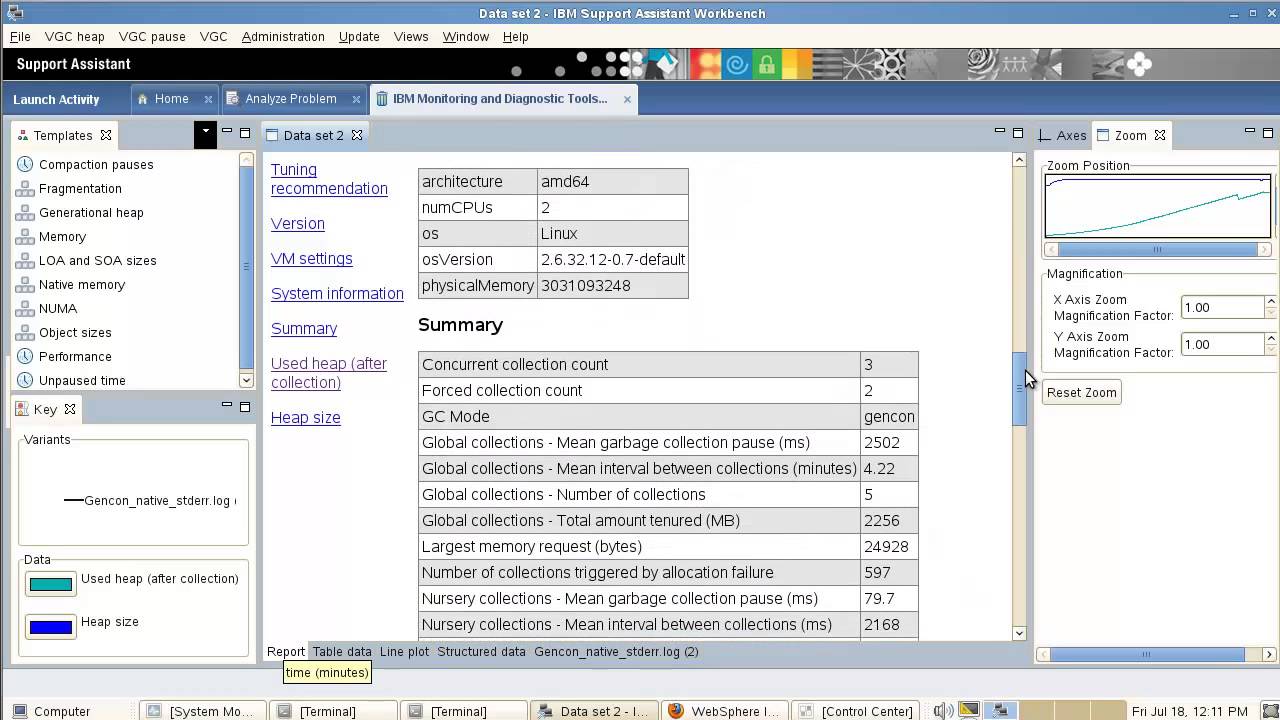Click Launch Activity button
Screen dimensions: 1280x720
[x=56, y=99]
